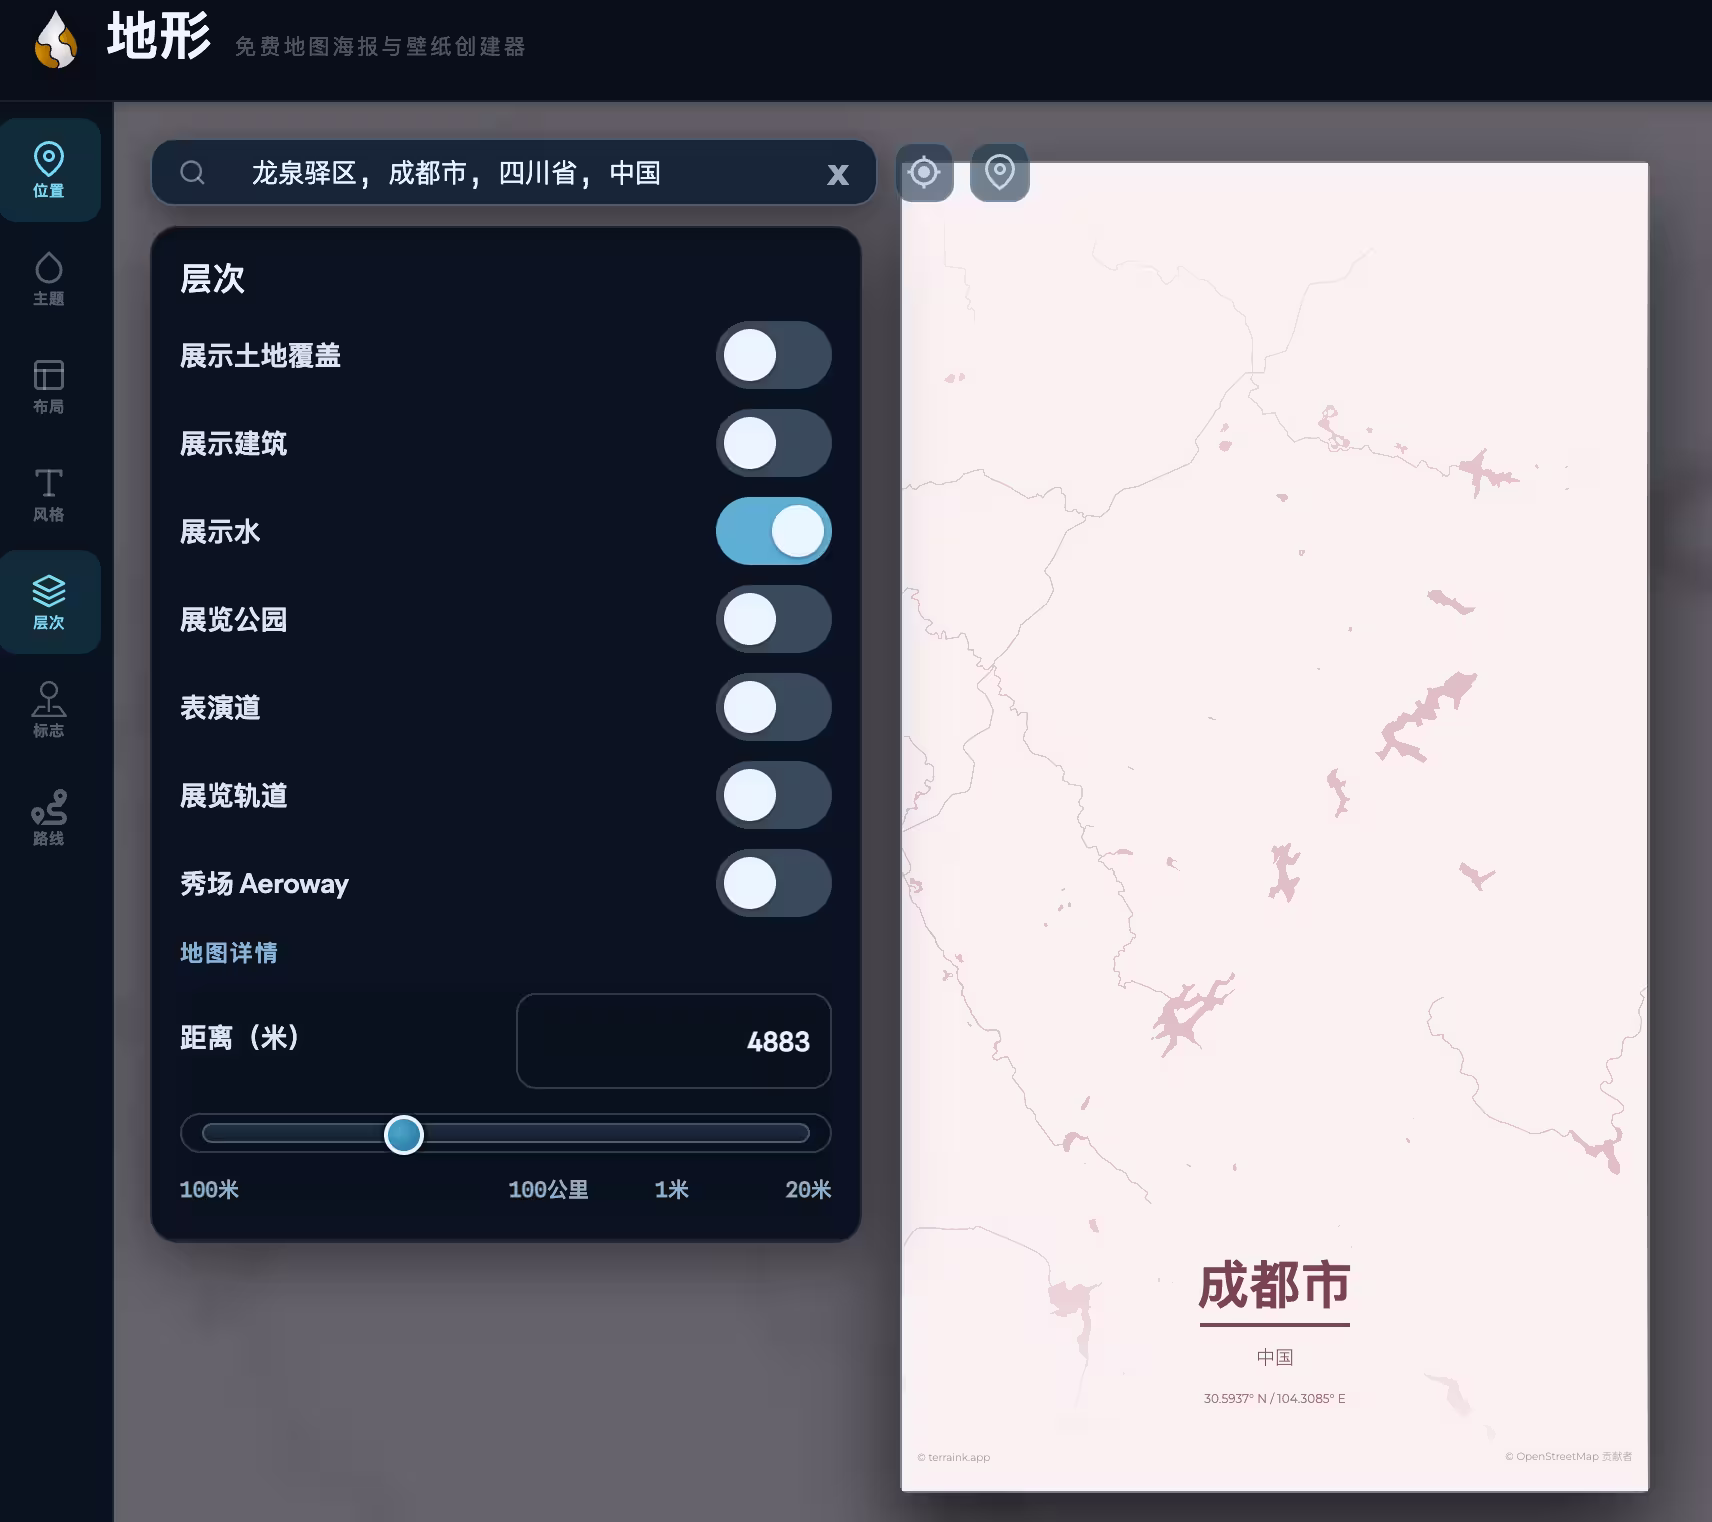
Task: Click the 免费地图海报与壁纸创建器 tagline
Action: tap(380, 47)
